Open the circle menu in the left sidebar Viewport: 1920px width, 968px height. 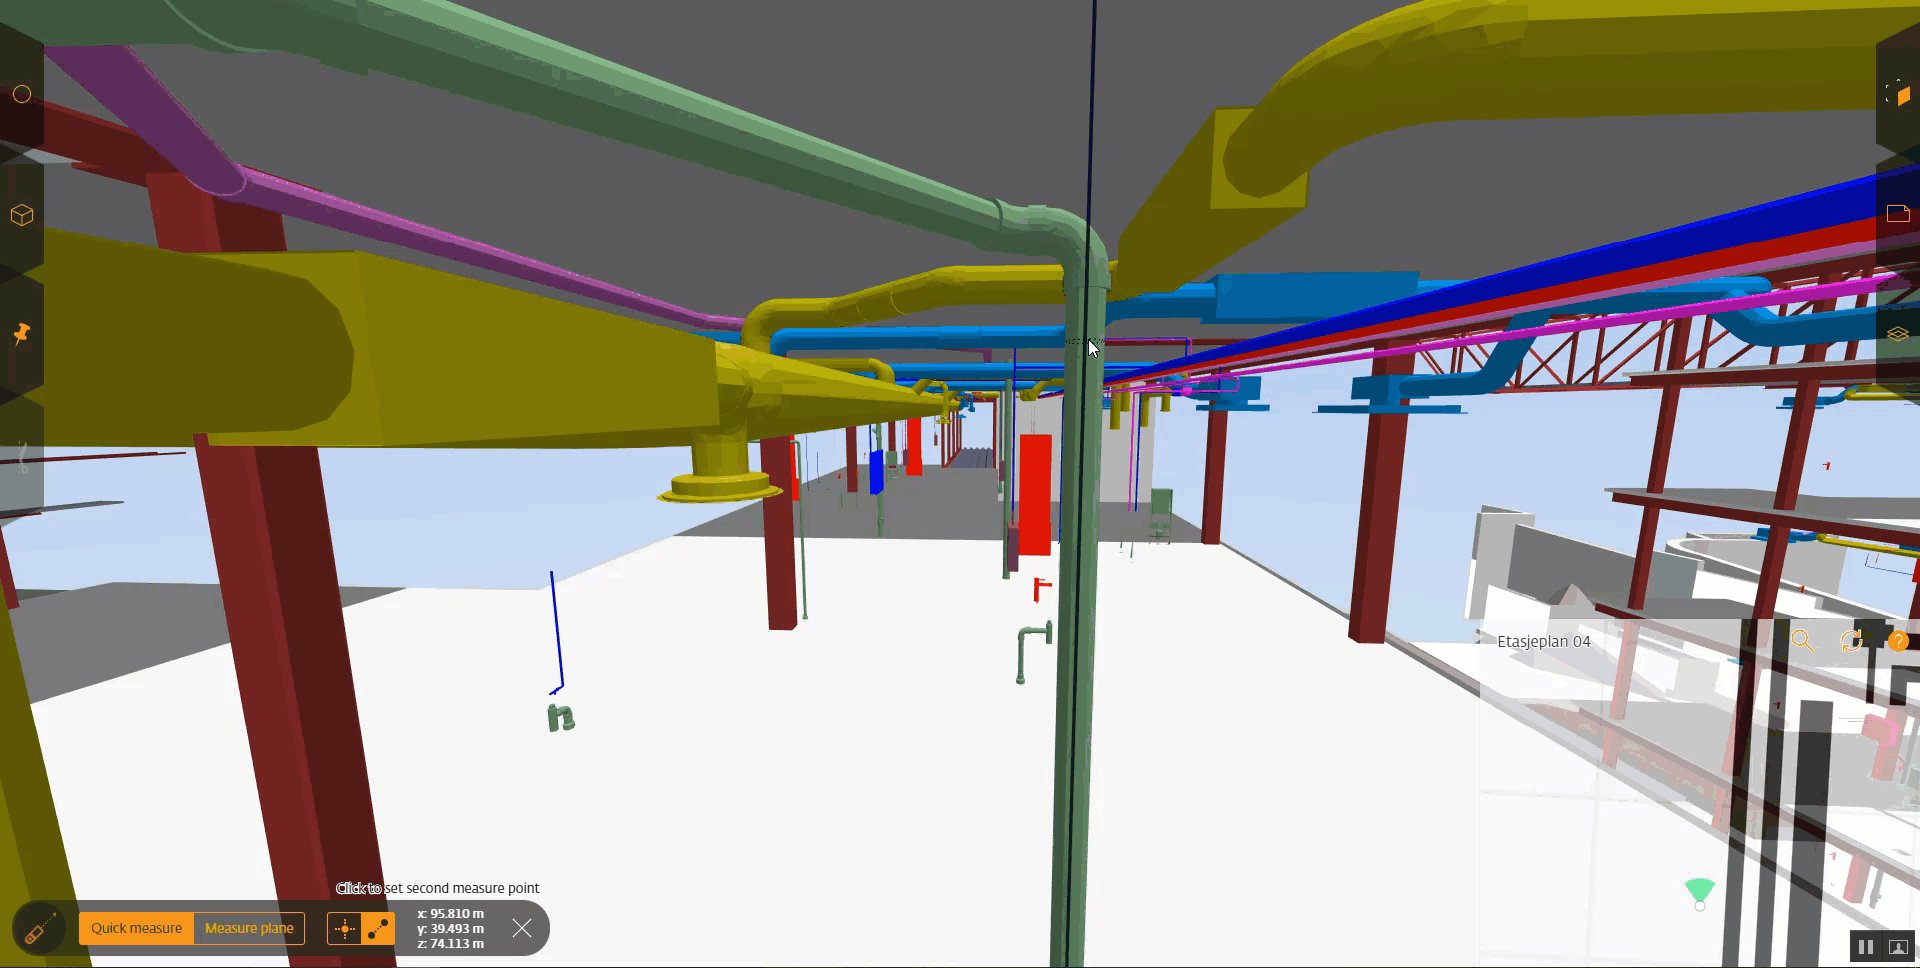coord(22,94)
